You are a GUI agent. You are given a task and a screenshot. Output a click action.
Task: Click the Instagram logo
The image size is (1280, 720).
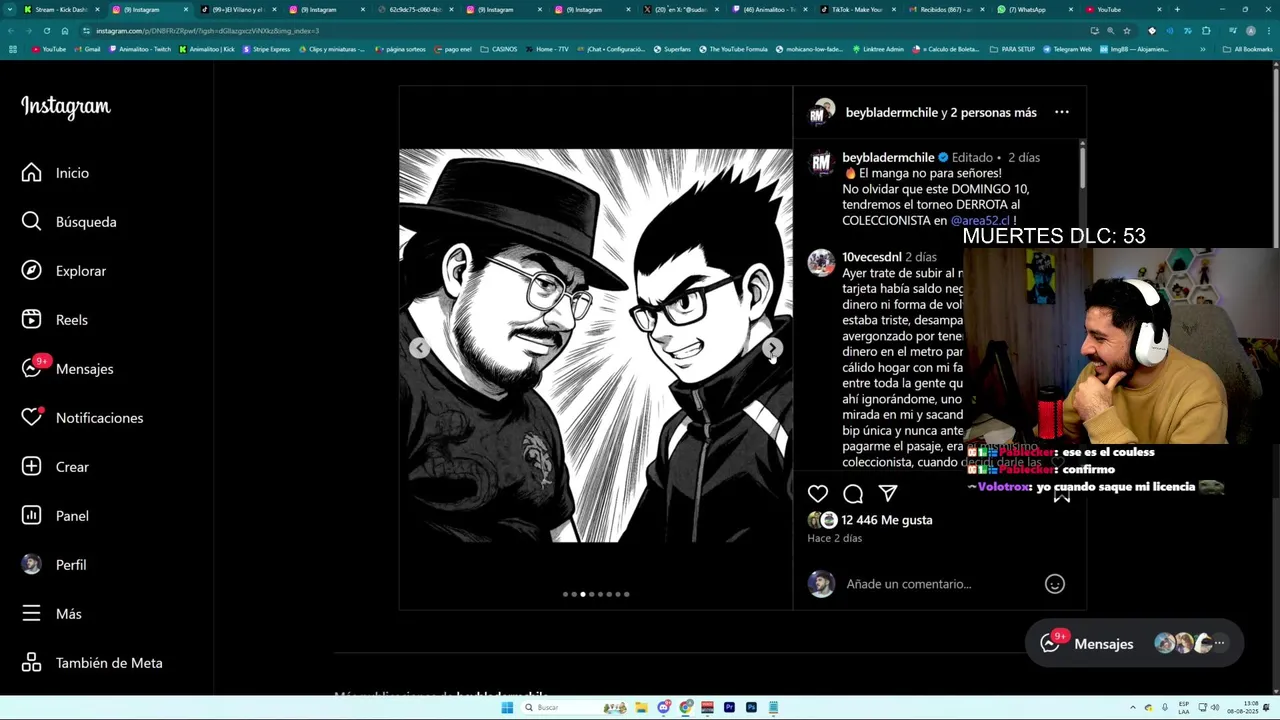[x=66, y=107]
